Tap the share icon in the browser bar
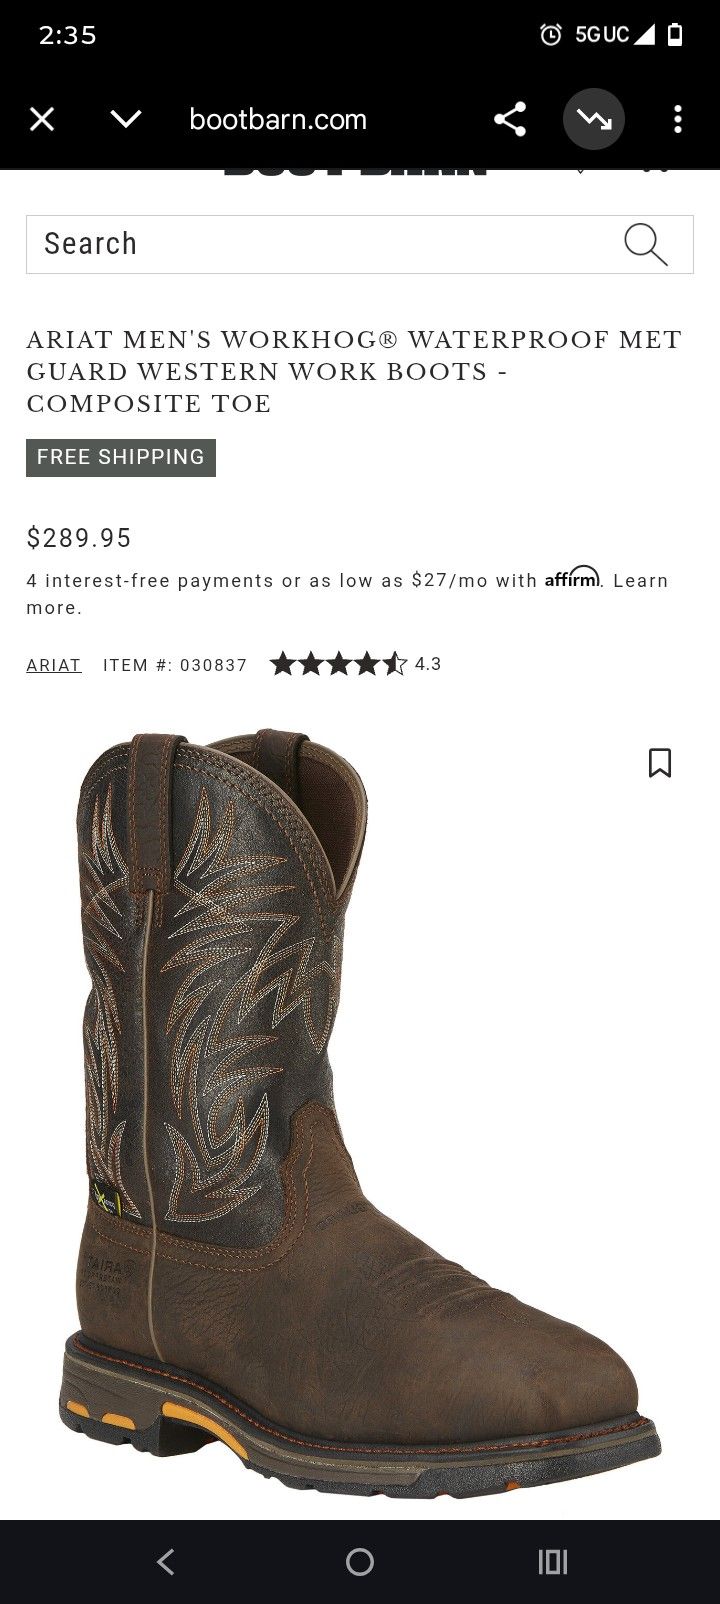Viewport: 720px width, 1604px height. pos(510,120)
